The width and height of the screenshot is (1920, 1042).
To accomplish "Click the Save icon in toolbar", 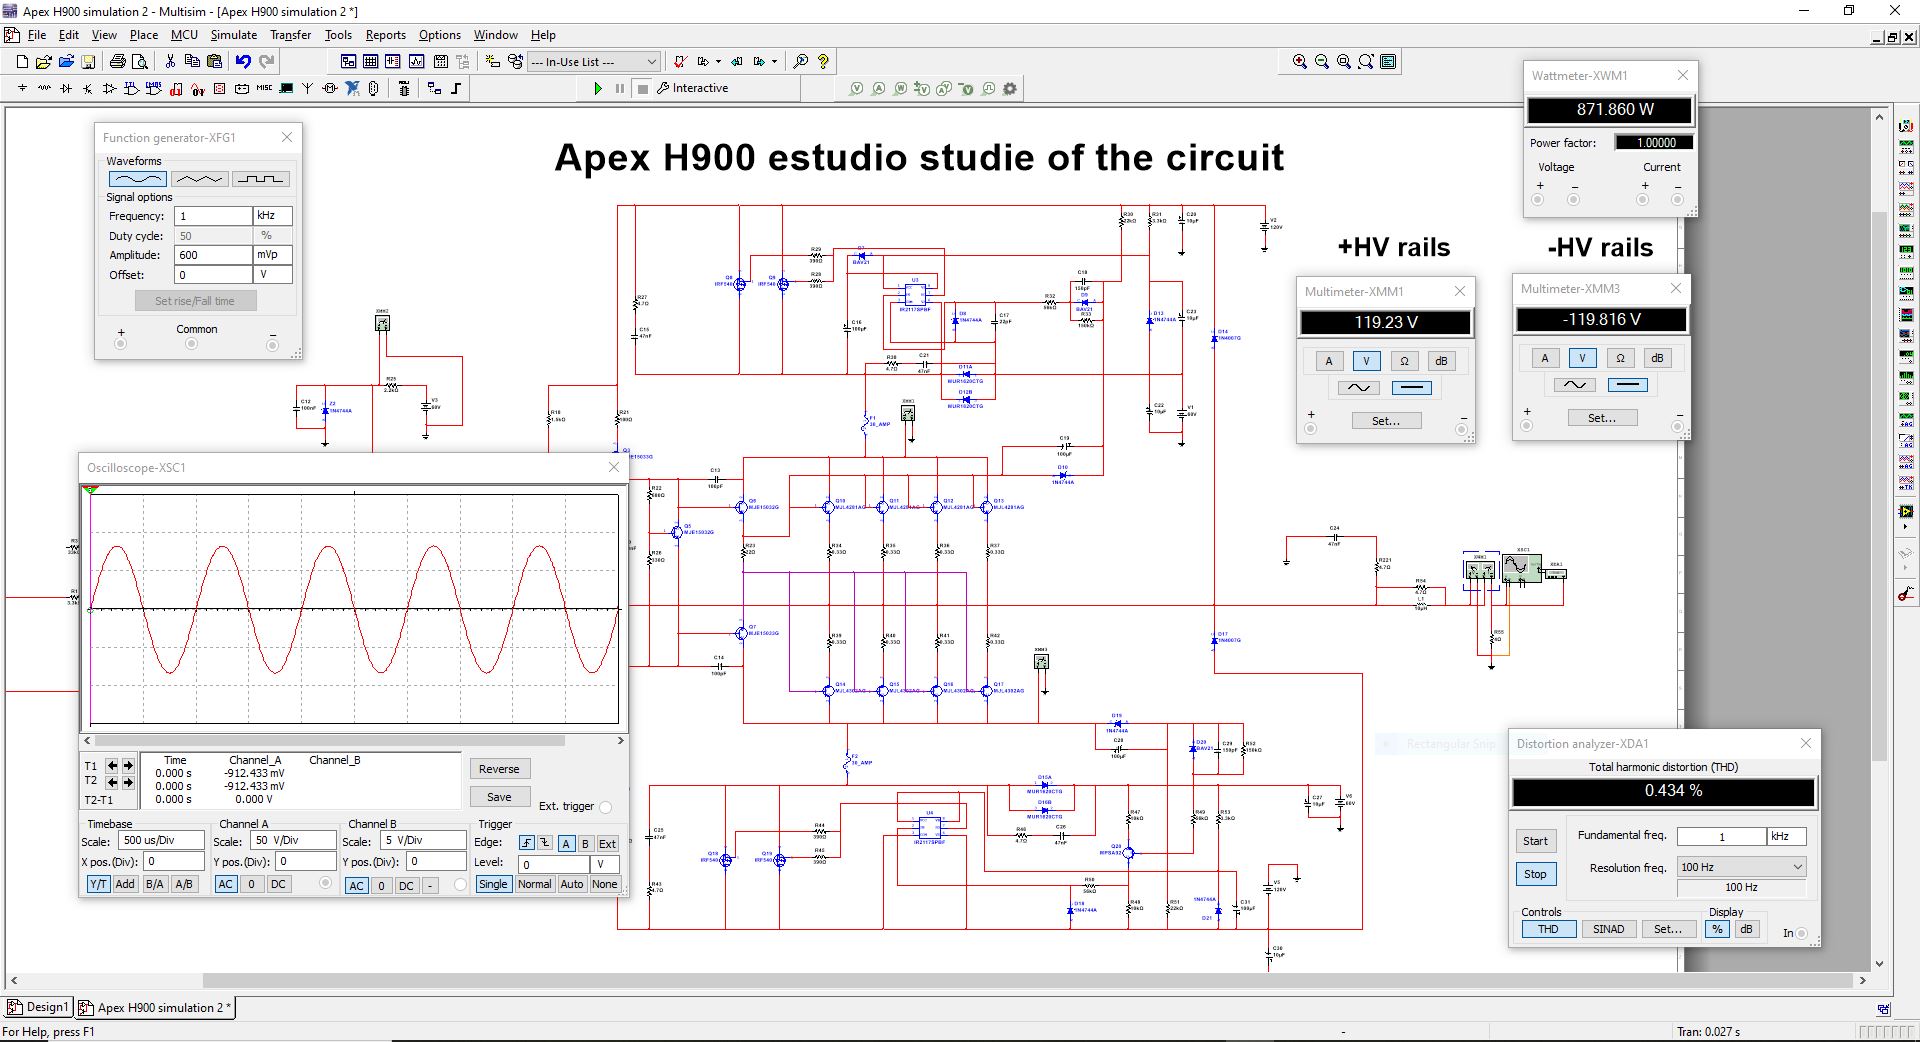I will pyautogui.click(x=88, y=61).
